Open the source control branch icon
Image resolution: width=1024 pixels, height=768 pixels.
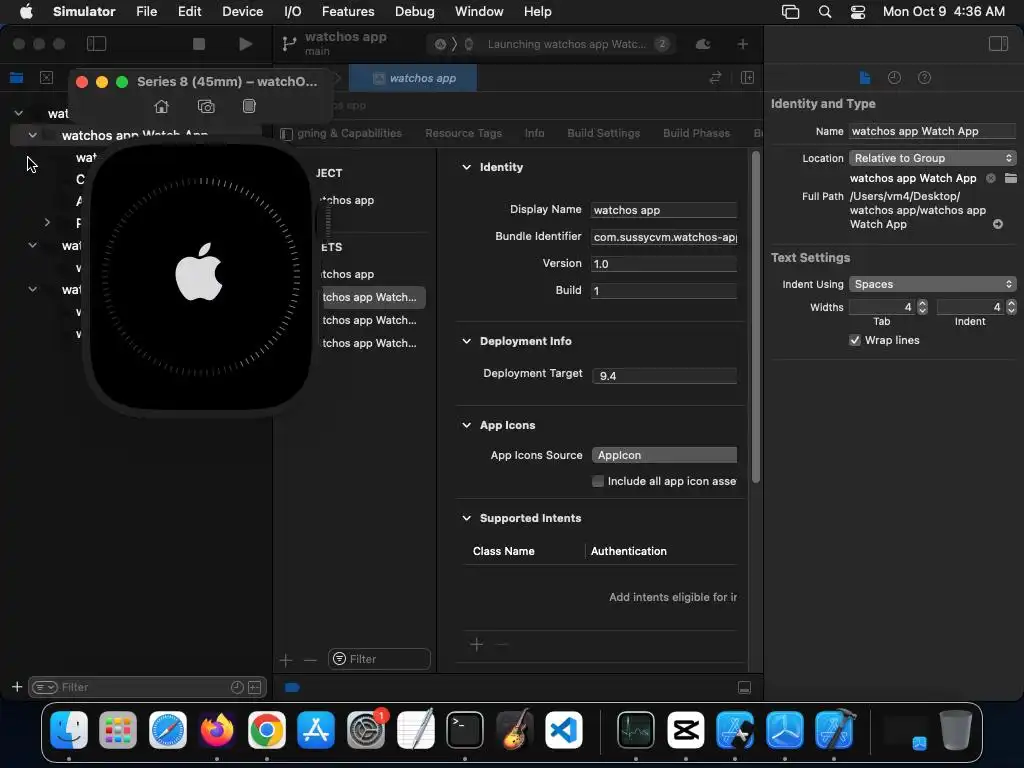coord(289,44)
